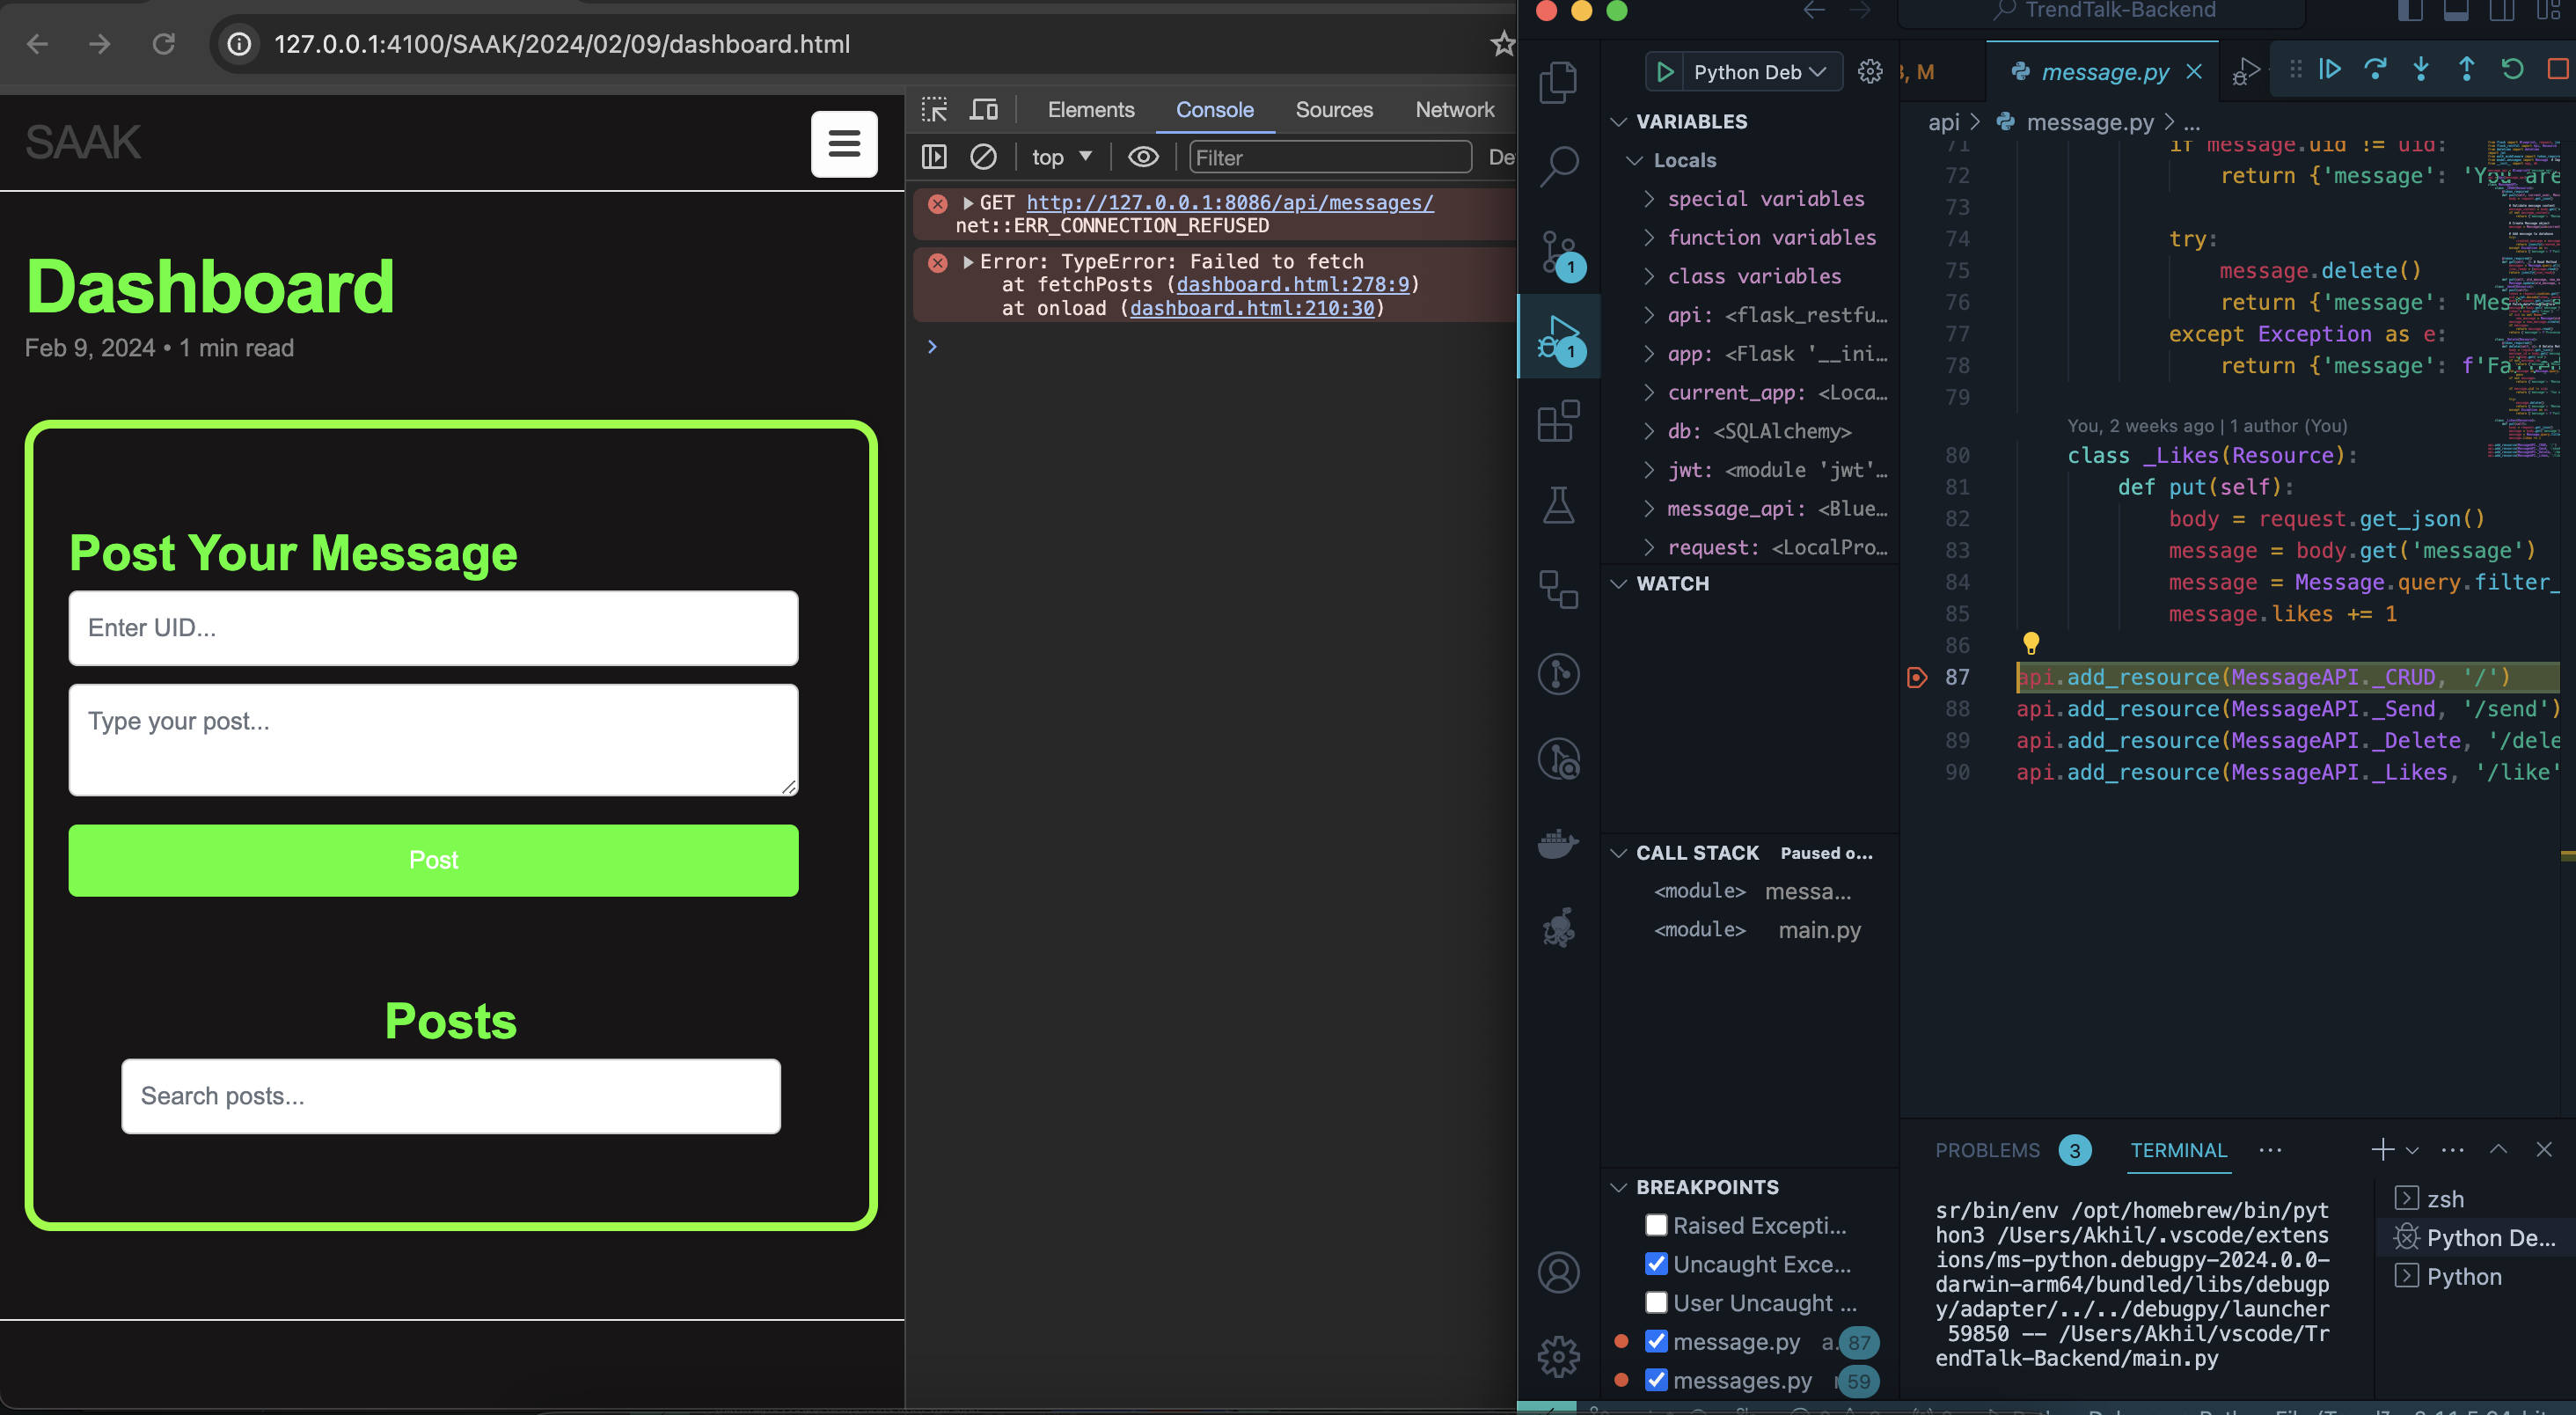Open Manage gear icon in activity bar
2576x1415 pixels.
click(x=1558, y=1356)
